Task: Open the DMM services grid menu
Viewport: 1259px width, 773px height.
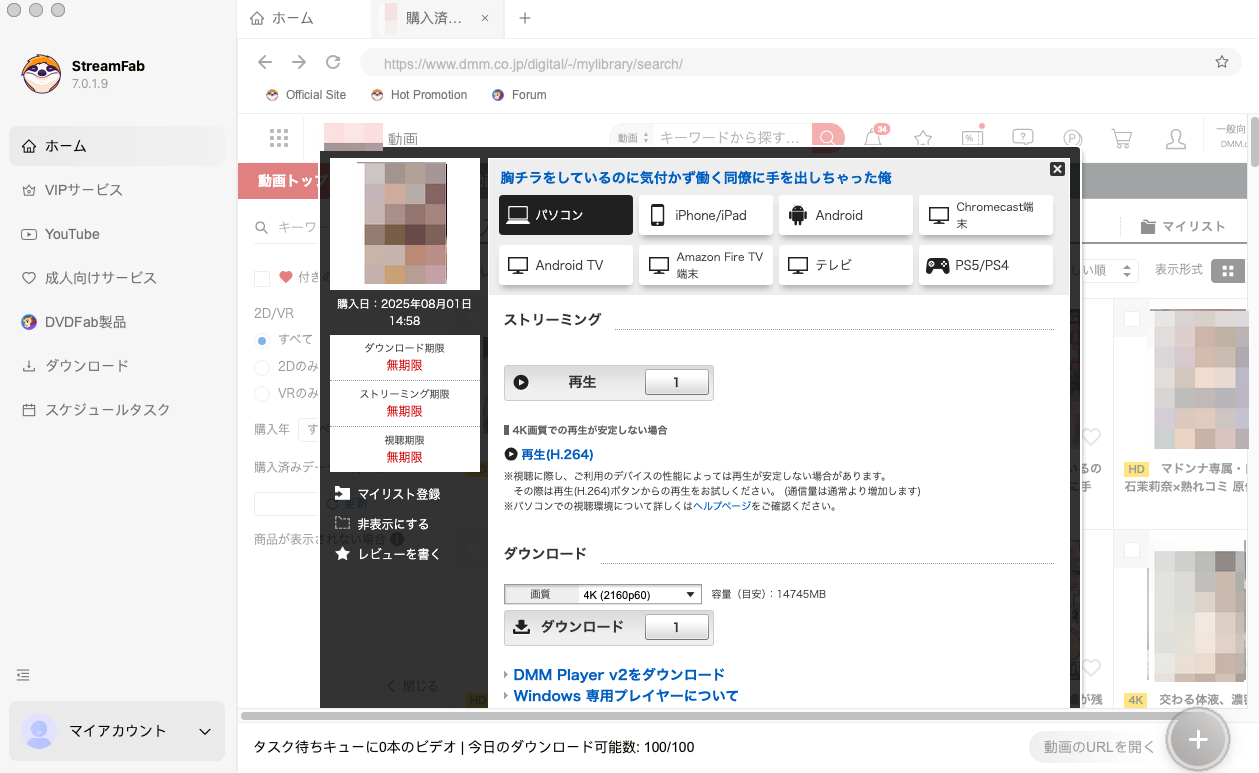Action: [x=279, y=138]
